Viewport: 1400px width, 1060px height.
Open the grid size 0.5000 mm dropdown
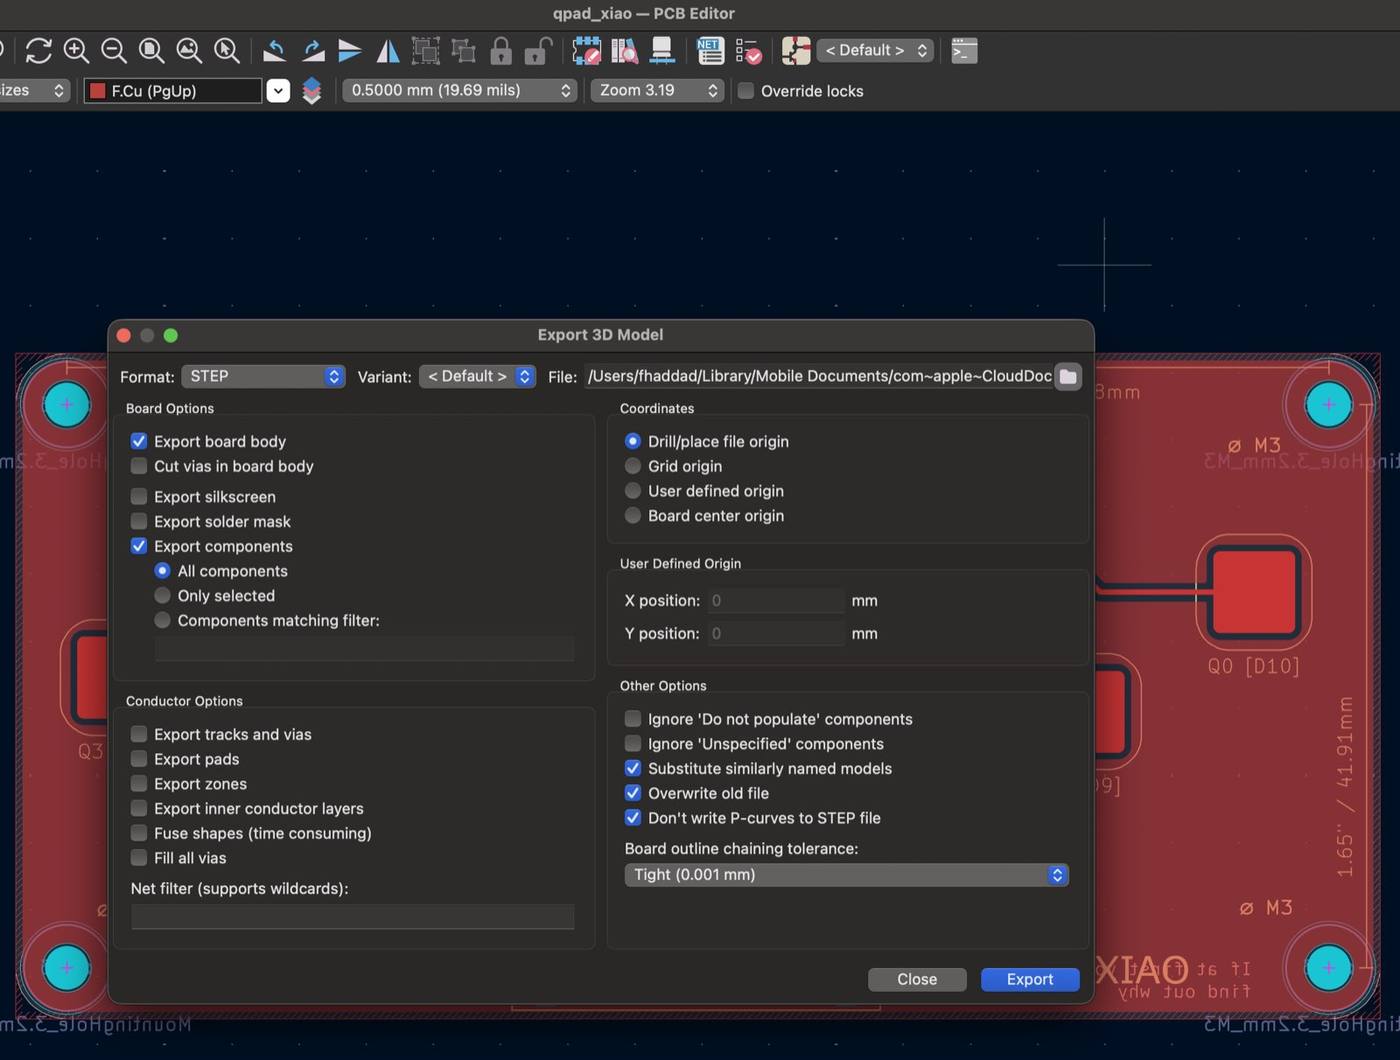tap(460, 91)
